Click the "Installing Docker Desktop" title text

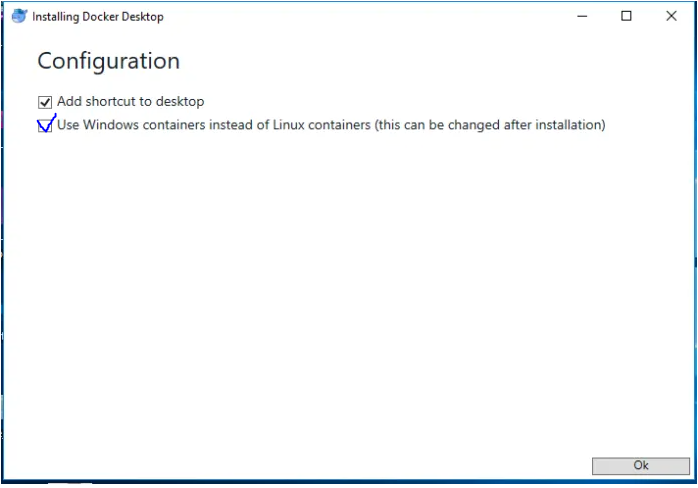click(x=98, y=17)
